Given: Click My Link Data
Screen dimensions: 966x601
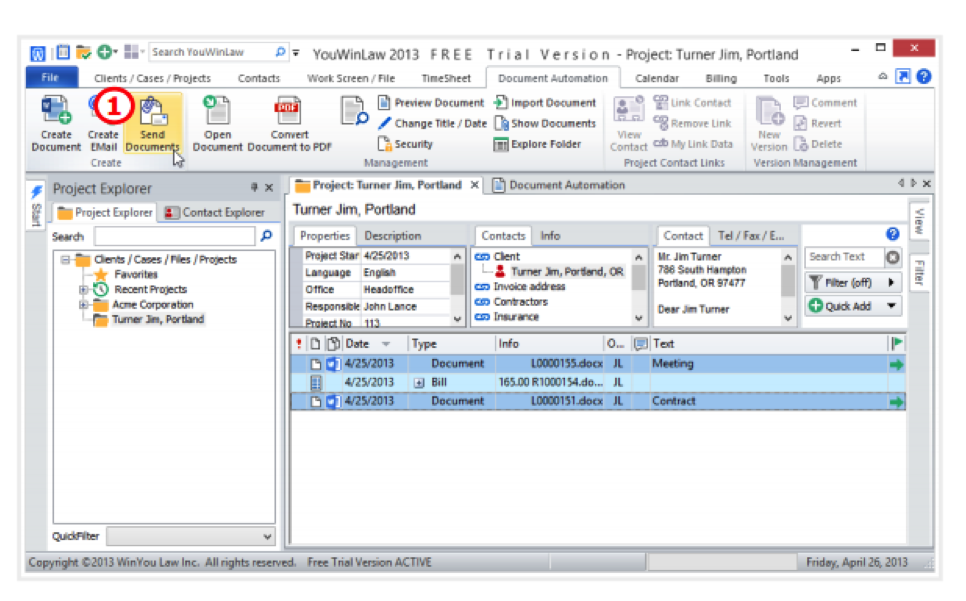Looking at the screenshot, I should point(693,144).
